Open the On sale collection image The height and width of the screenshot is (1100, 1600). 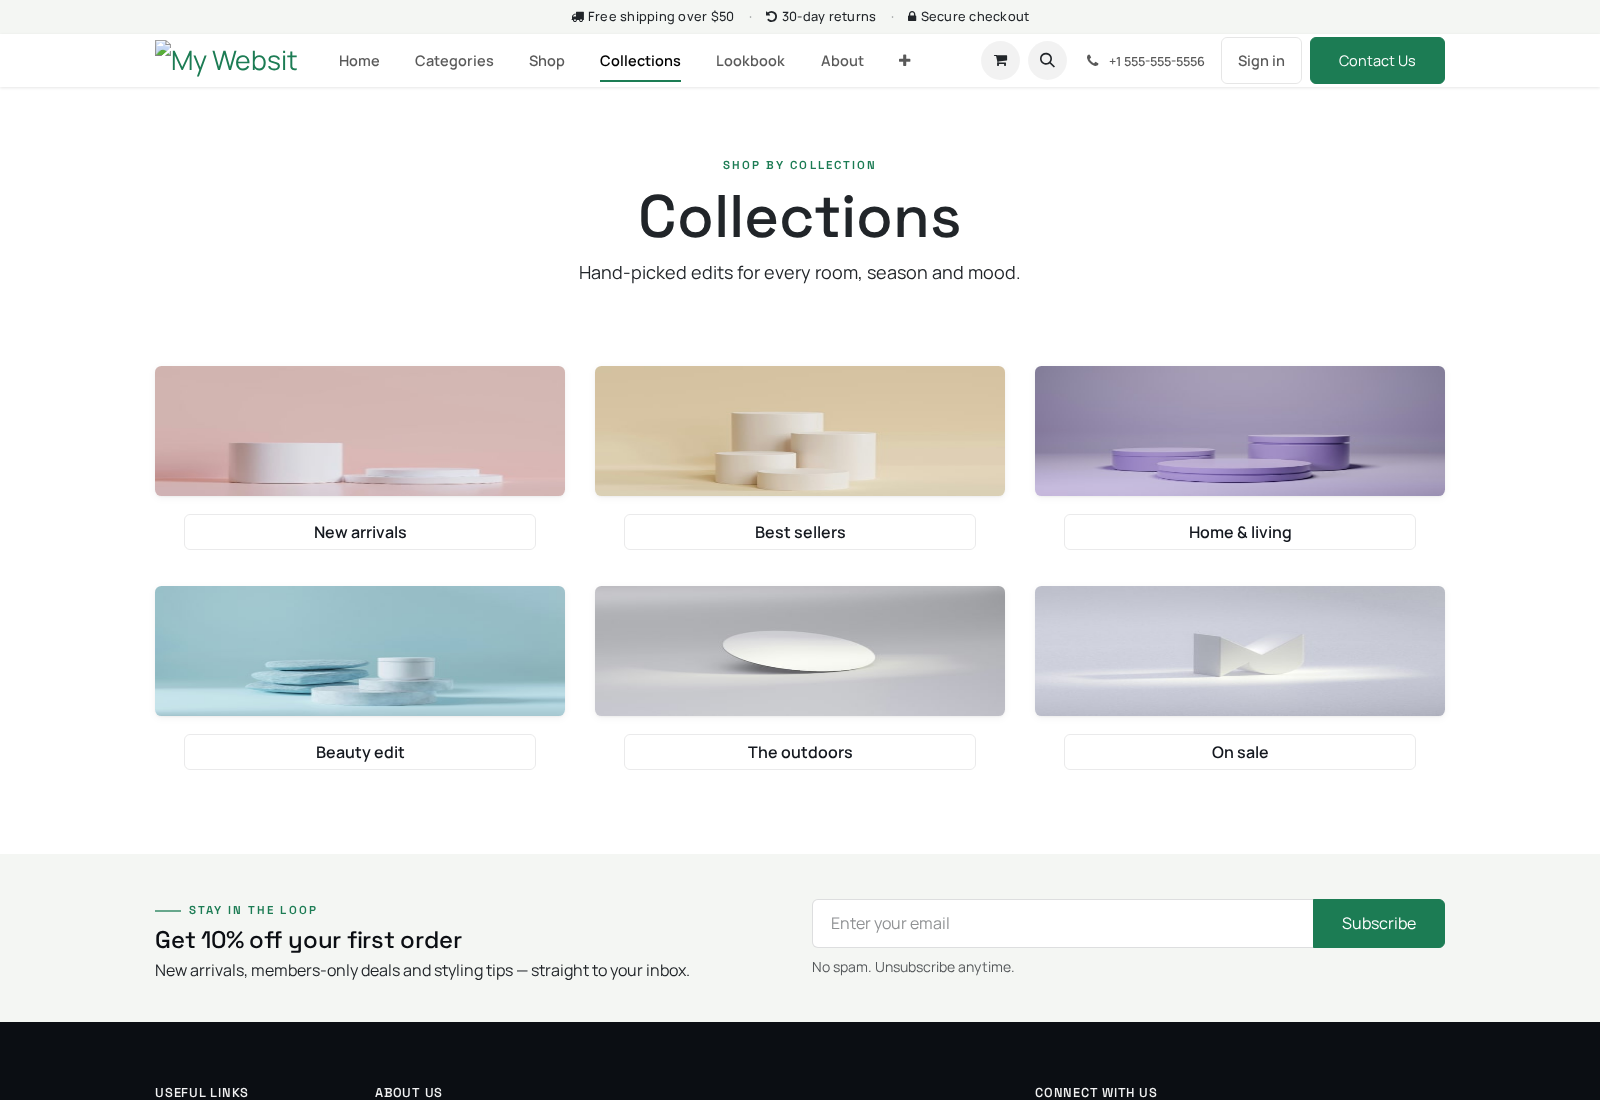pos(1240,651)
